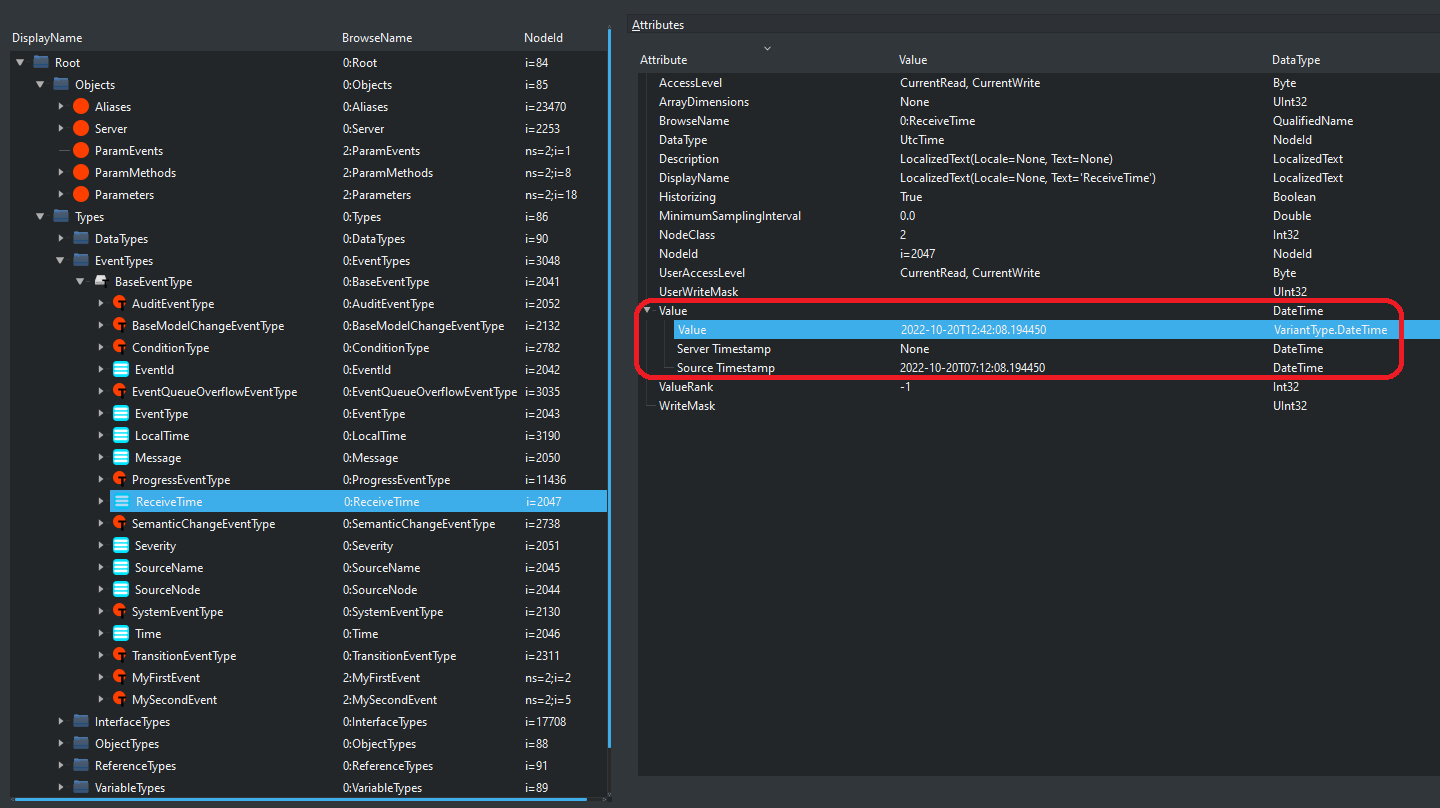This screenshot has height=808, width=1440.
Task: Click the SourceName variable icon
Action: (x=121, y=568)
